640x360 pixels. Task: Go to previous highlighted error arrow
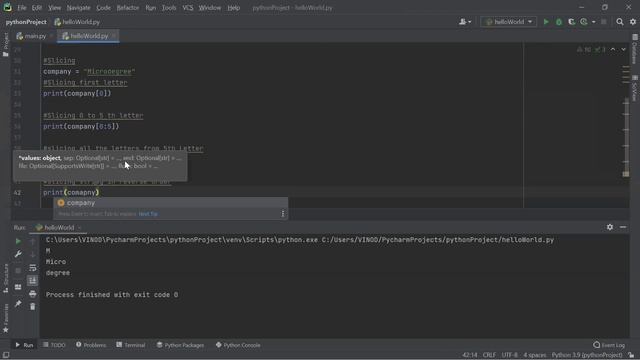pyautogui.click(x=613, y=49)
